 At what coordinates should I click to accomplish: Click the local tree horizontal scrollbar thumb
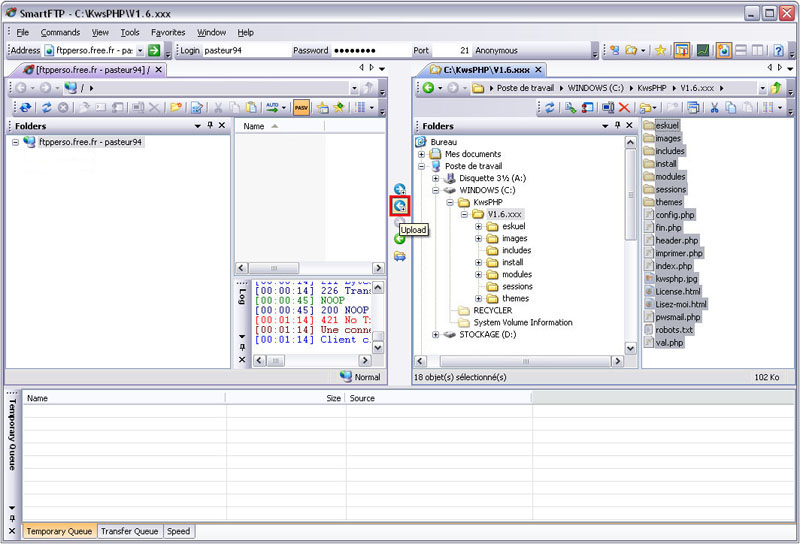click(526, 361)
